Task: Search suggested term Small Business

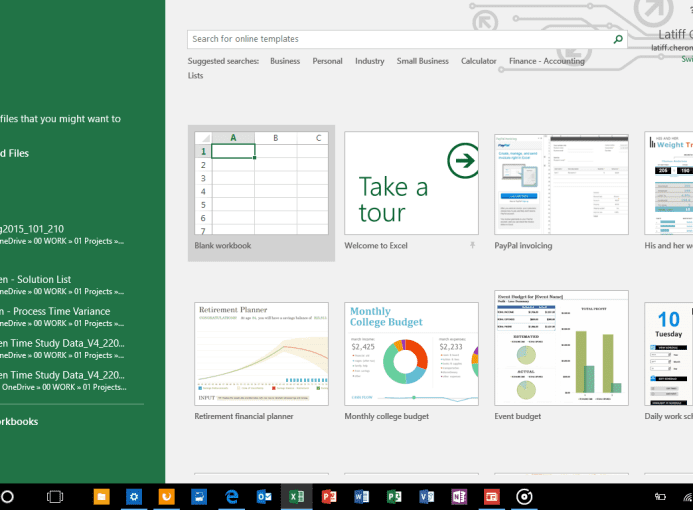Action: point(423,61)
